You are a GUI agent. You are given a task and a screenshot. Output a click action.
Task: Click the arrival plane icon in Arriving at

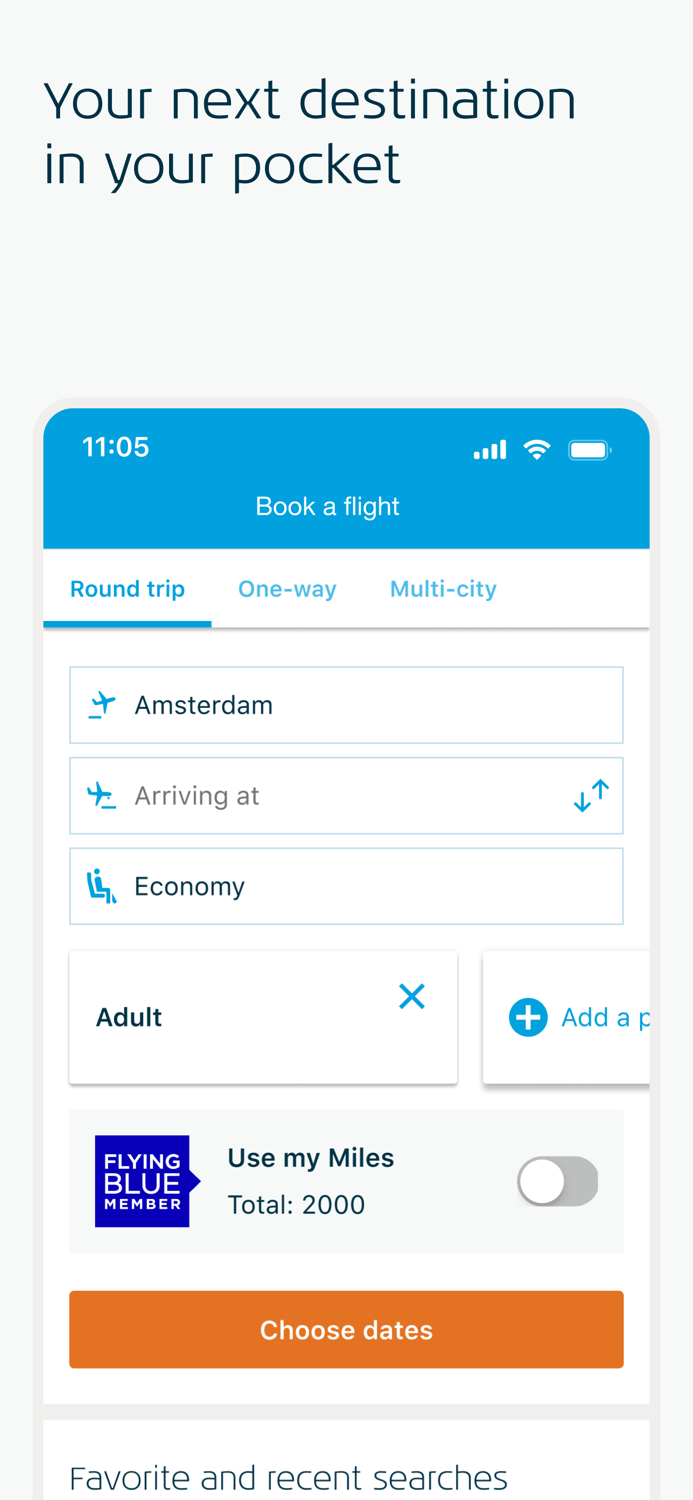[100, 795]
